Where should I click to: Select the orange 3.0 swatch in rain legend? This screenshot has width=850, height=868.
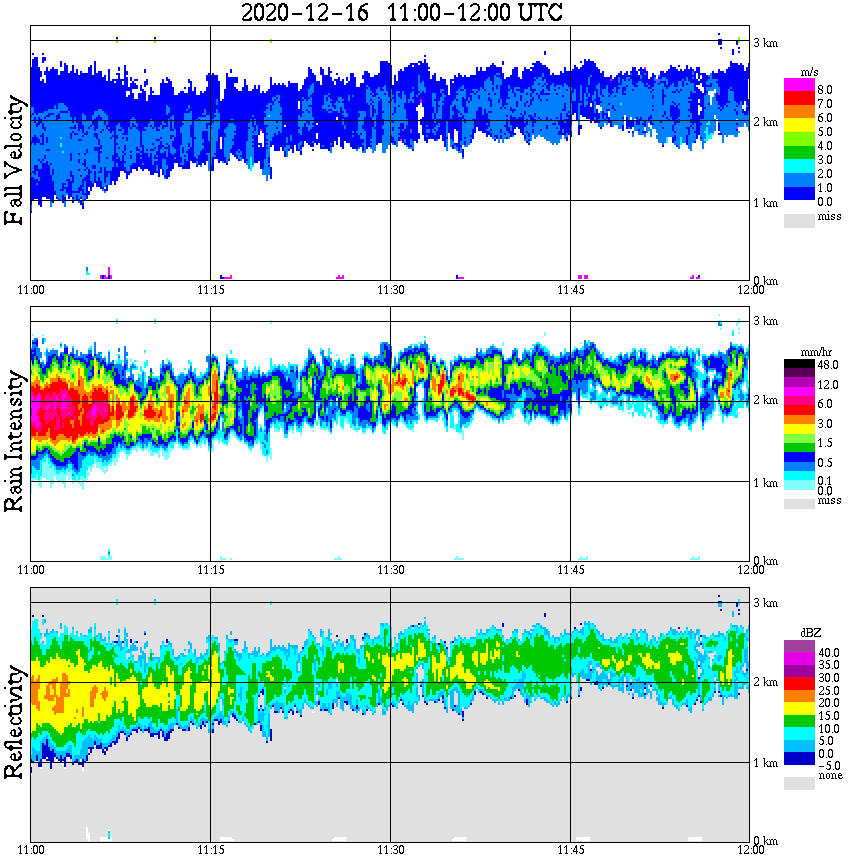click(x=800, y=420)
